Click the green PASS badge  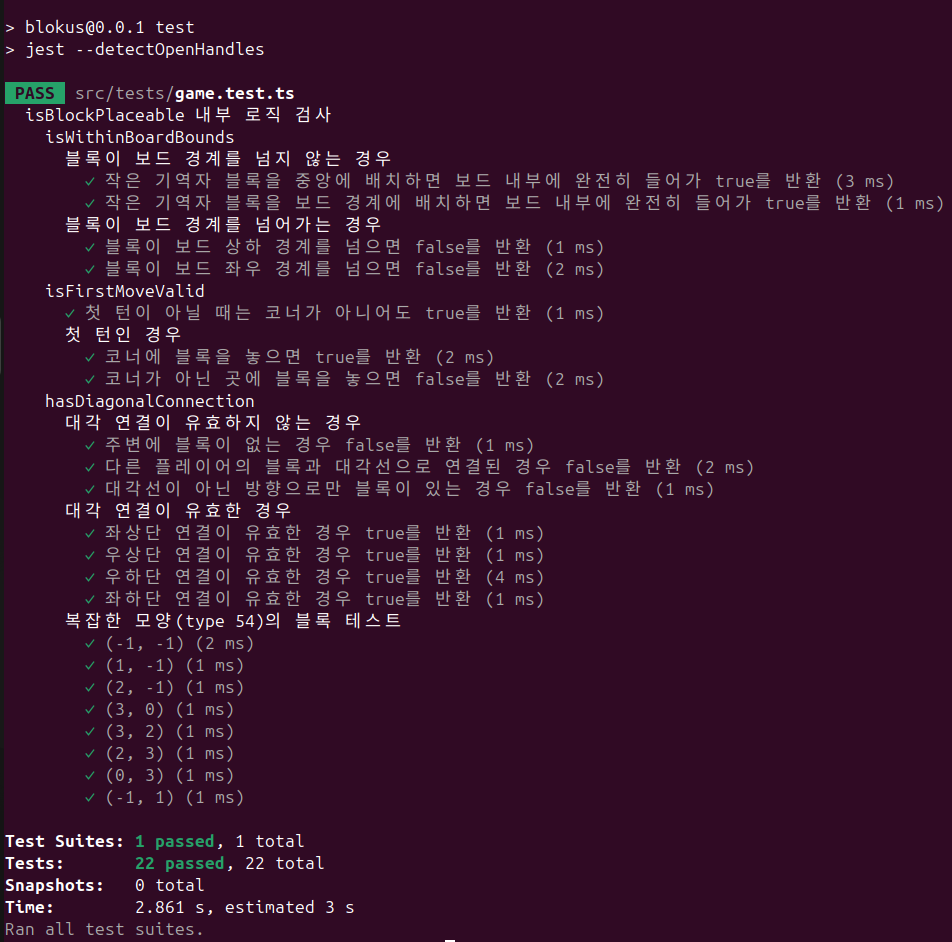[35, 93]
